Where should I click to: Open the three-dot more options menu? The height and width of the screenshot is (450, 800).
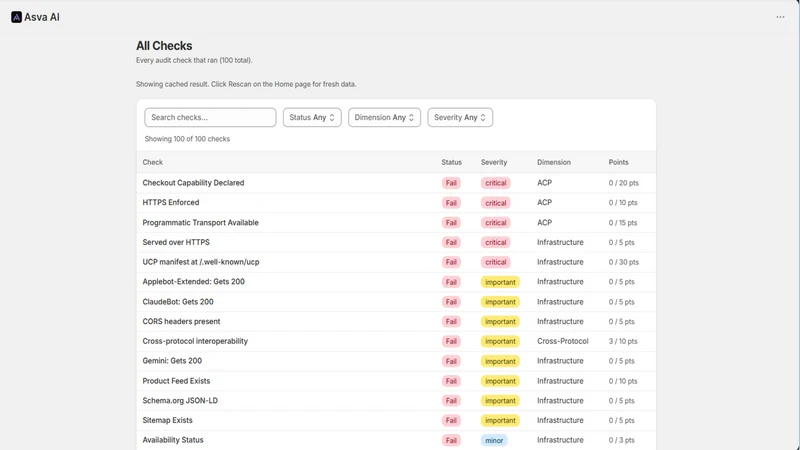(x=780, y=17)
